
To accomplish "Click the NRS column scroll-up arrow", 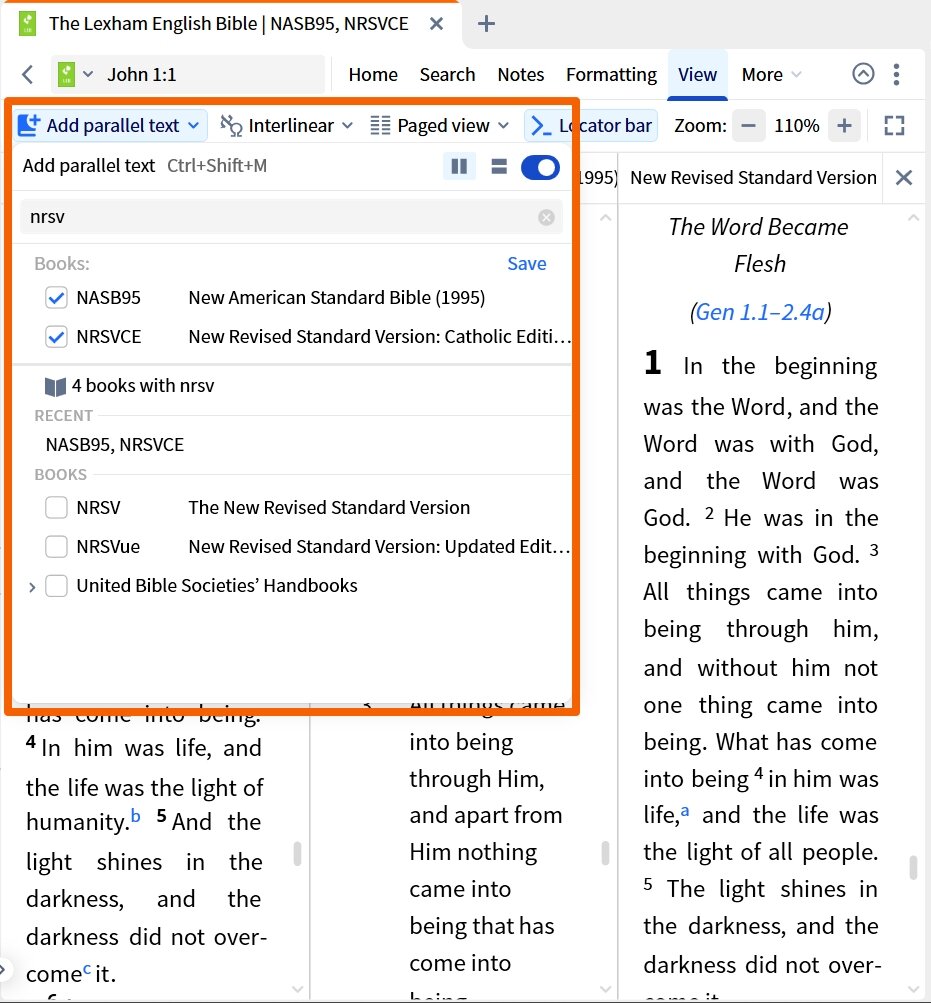I will [x=913, y=218].
